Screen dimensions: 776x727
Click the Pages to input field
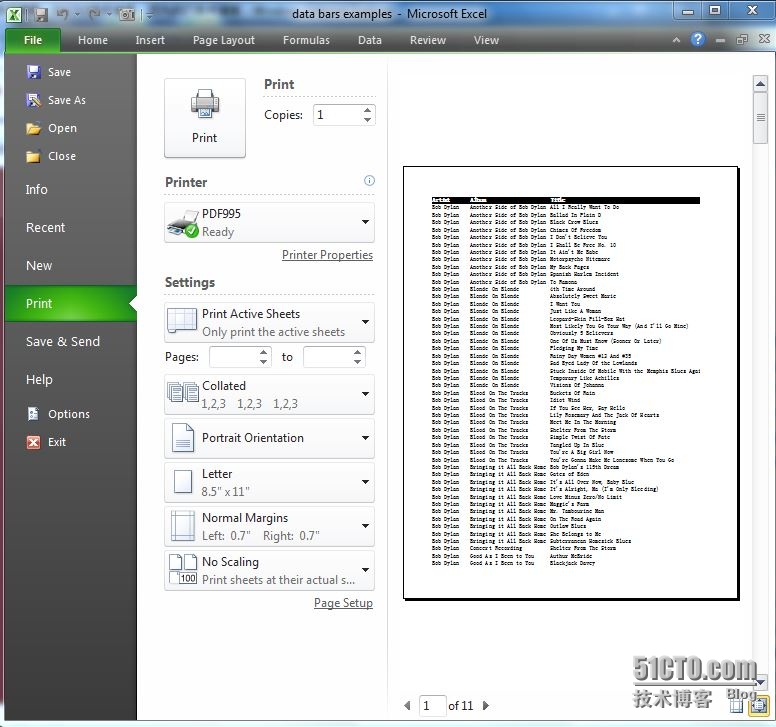328,357
